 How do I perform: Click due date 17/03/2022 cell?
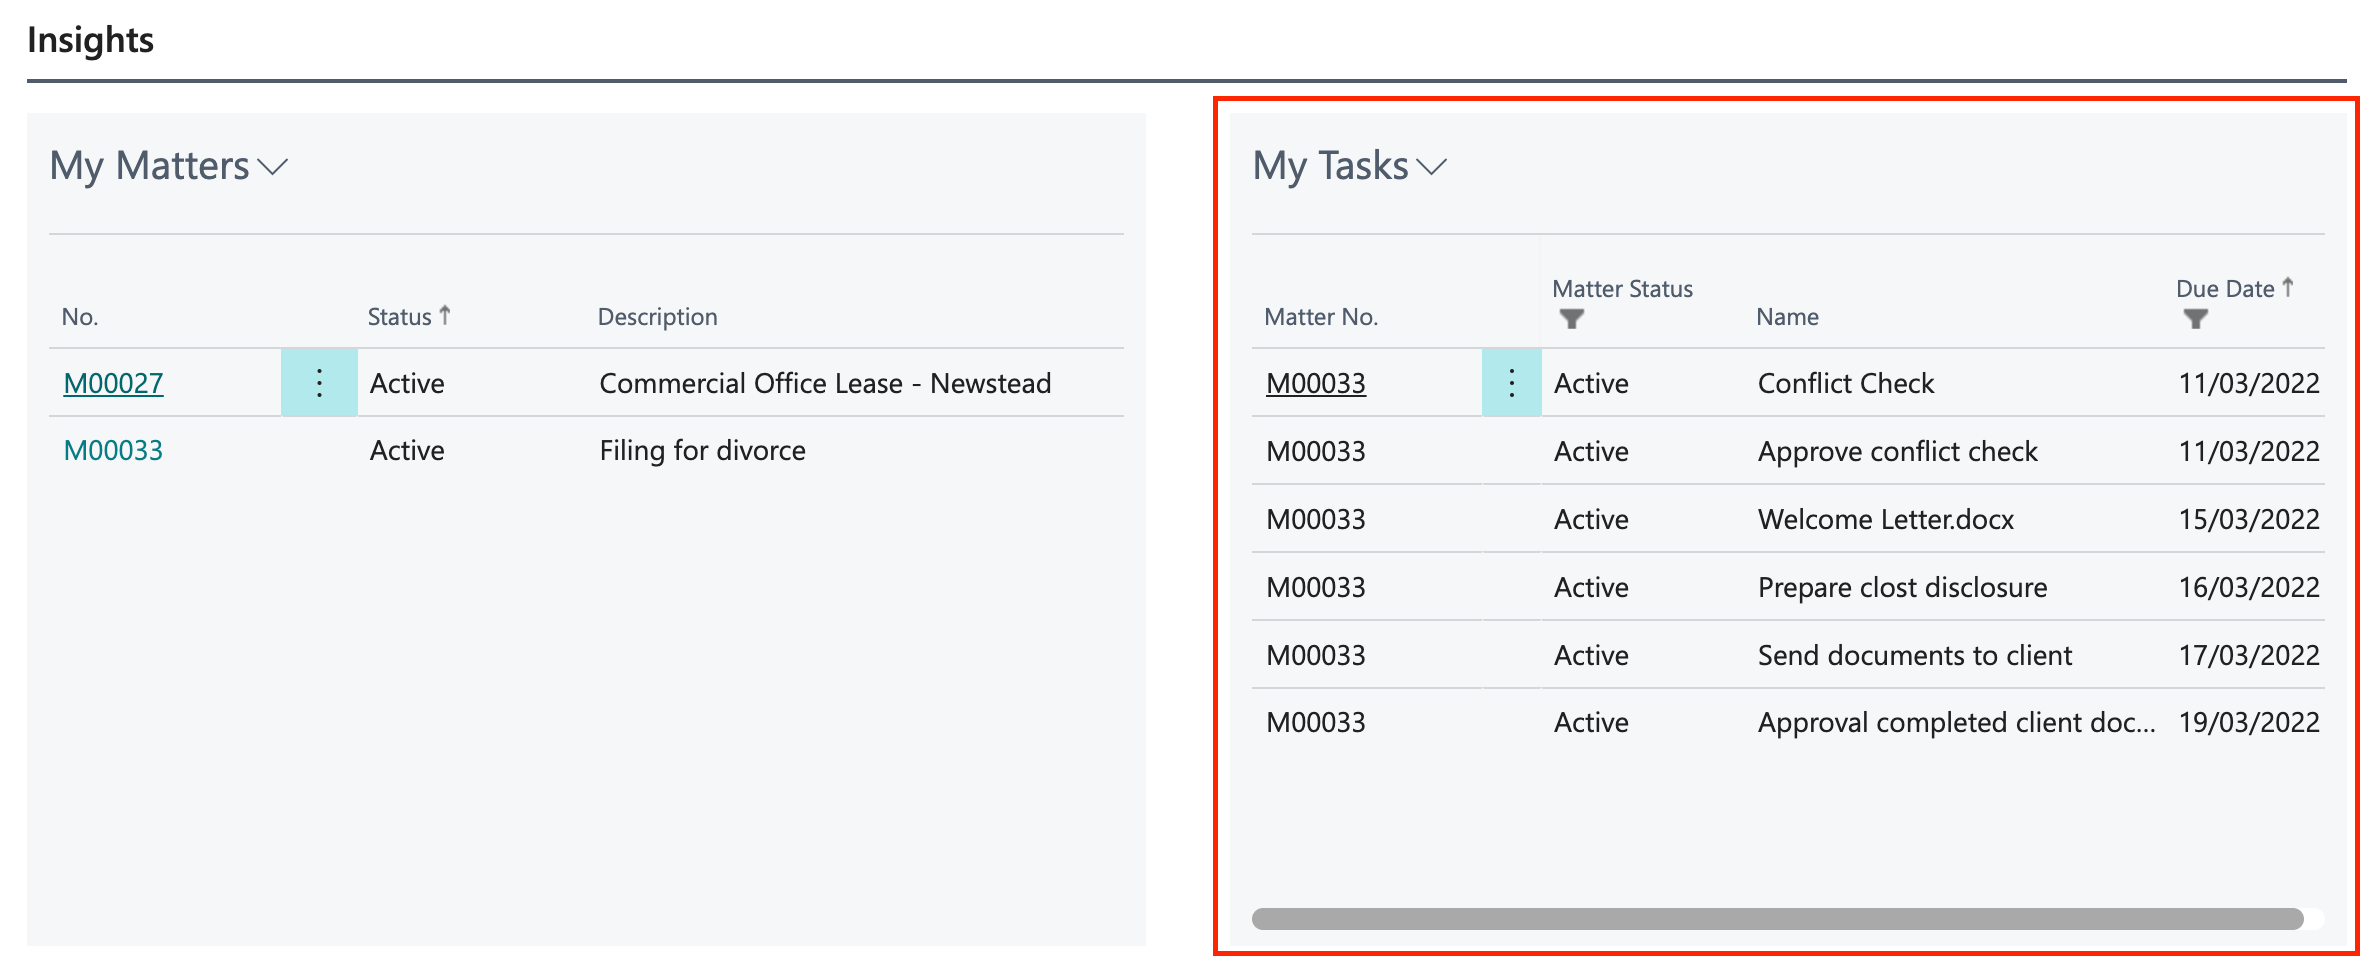click(2249, 655)
